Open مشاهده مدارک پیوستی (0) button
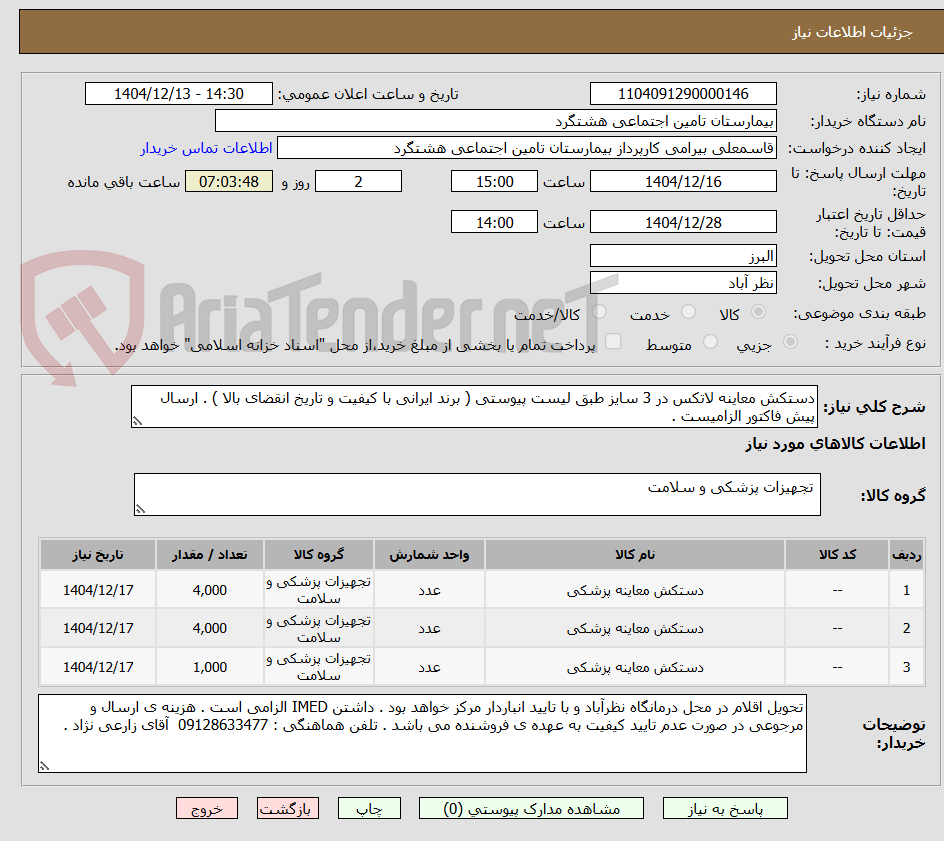This screenshot has width=944, height=841. [531, 808]
